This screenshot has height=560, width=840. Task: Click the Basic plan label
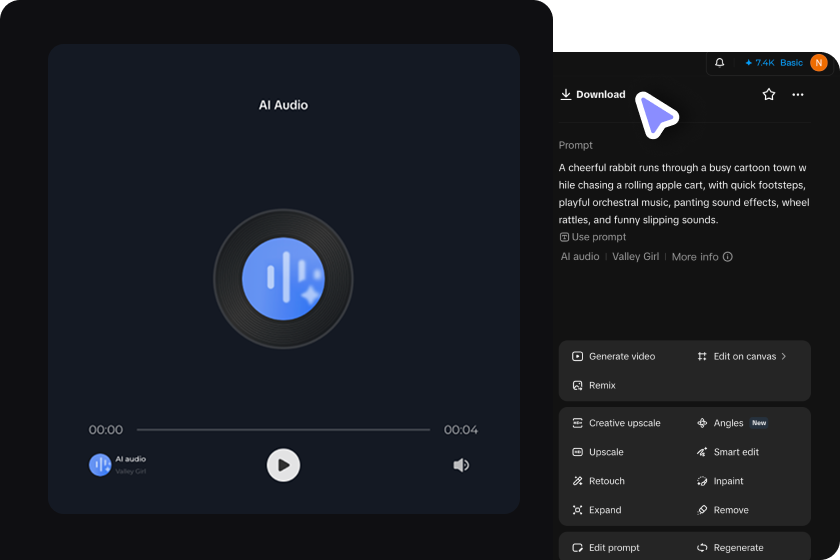coord(791,63)
